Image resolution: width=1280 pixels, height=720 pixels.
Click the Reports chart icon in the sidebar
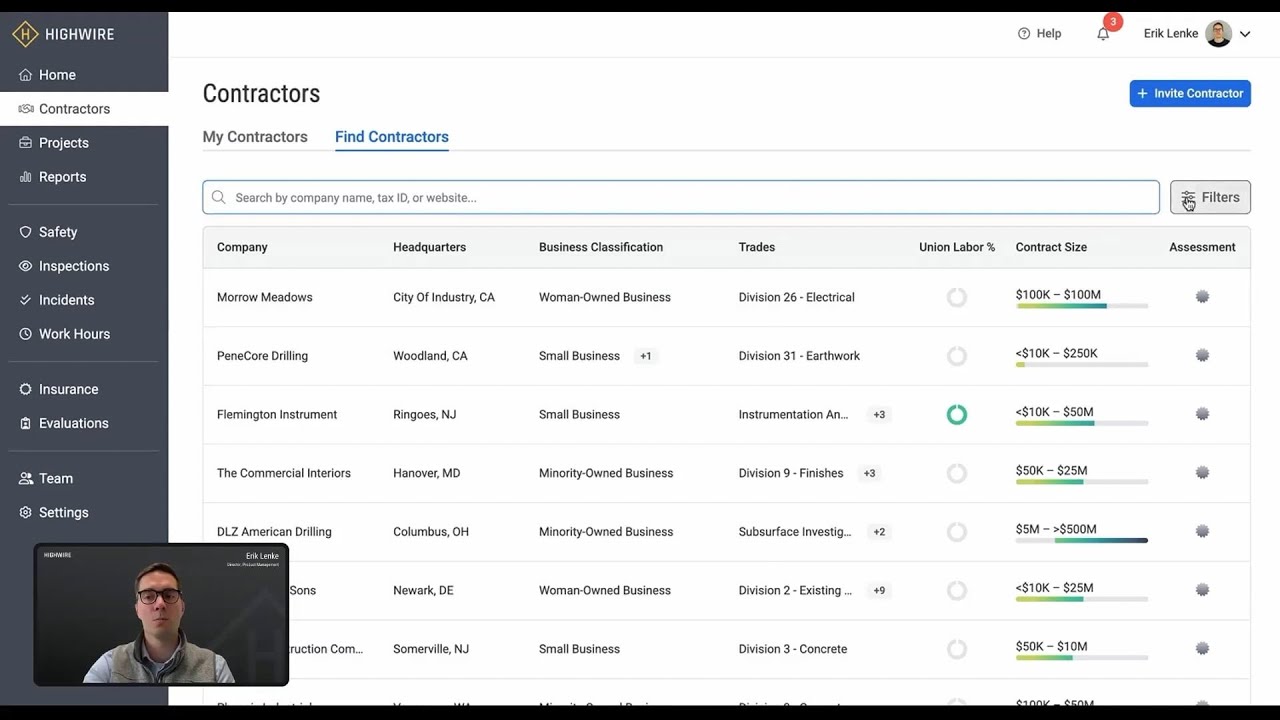(x=26, y=177)
